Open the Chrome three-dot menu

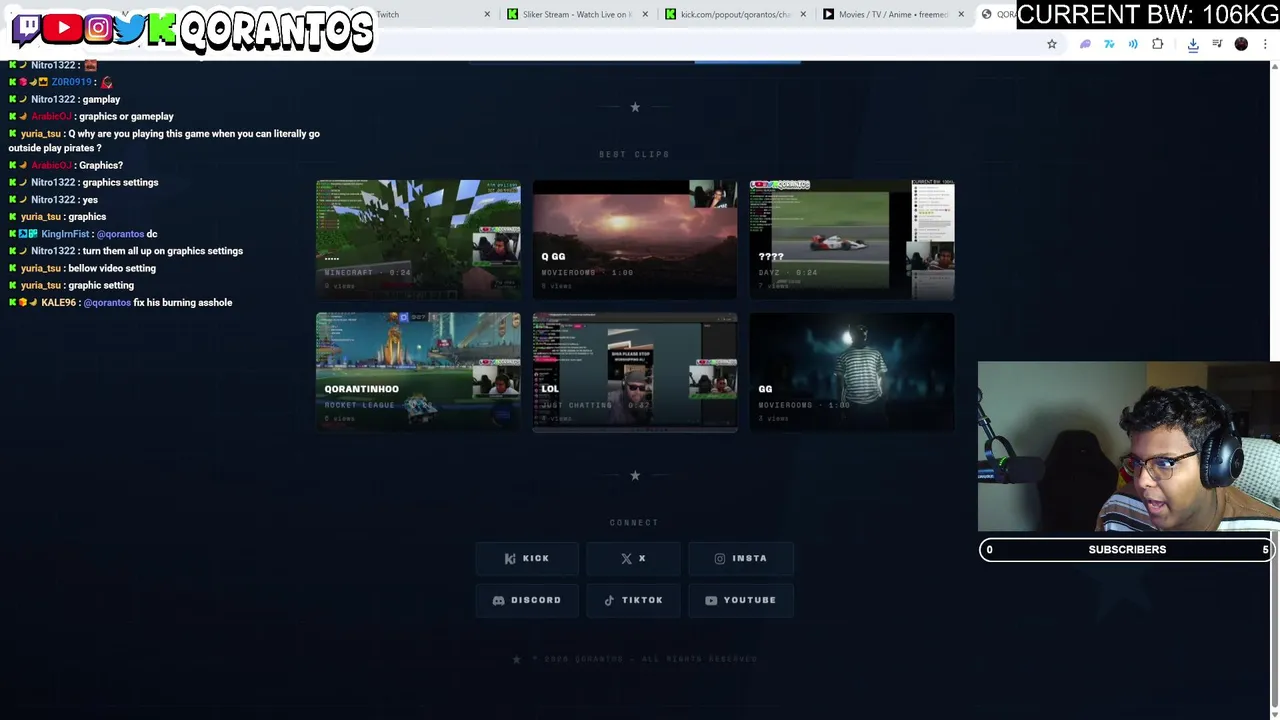1266,44
